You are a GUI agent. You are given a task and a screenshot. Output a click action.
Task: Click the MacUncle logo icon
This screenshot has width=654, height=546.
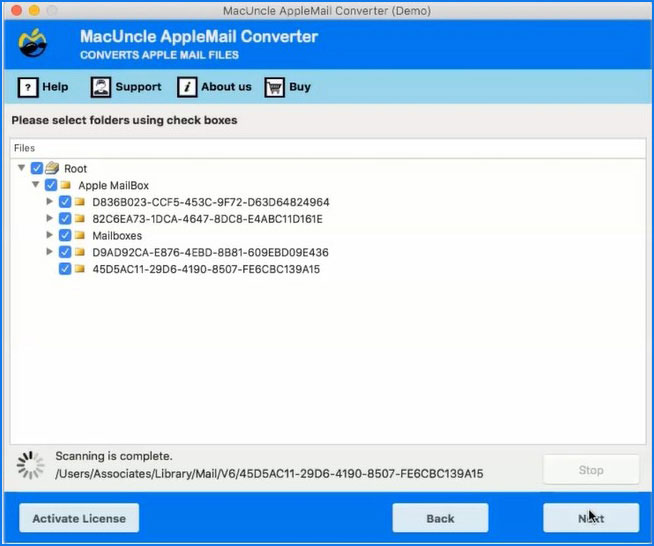pos(33,43)
